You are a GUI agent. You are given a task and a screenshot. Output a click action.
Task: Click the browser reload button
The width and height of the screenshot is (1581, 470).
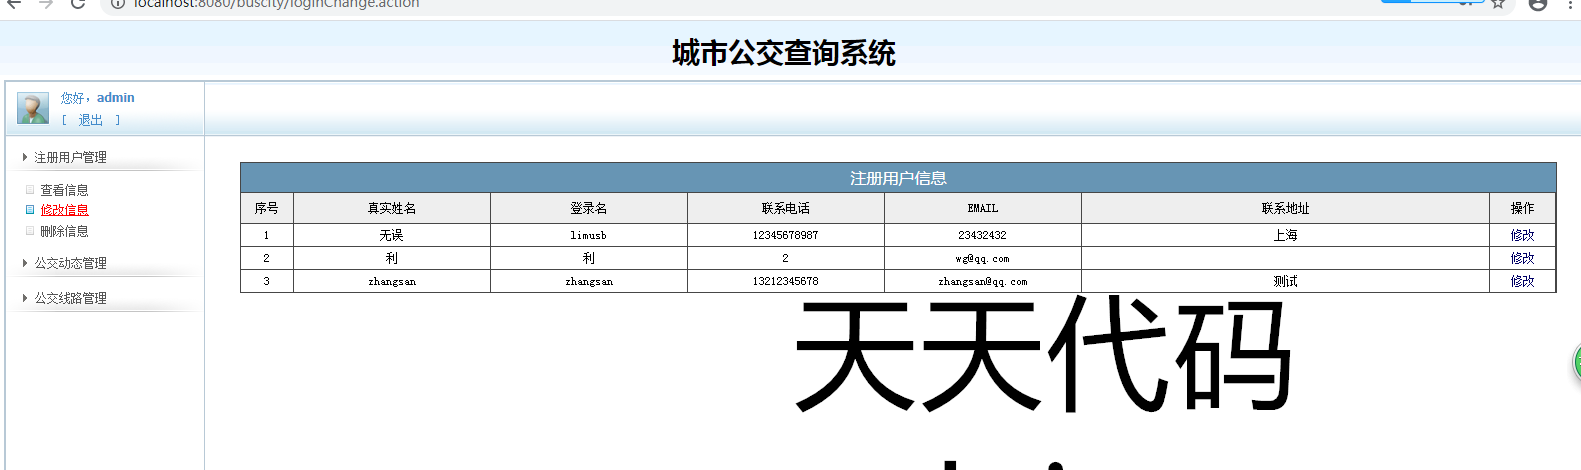[78, 4]
